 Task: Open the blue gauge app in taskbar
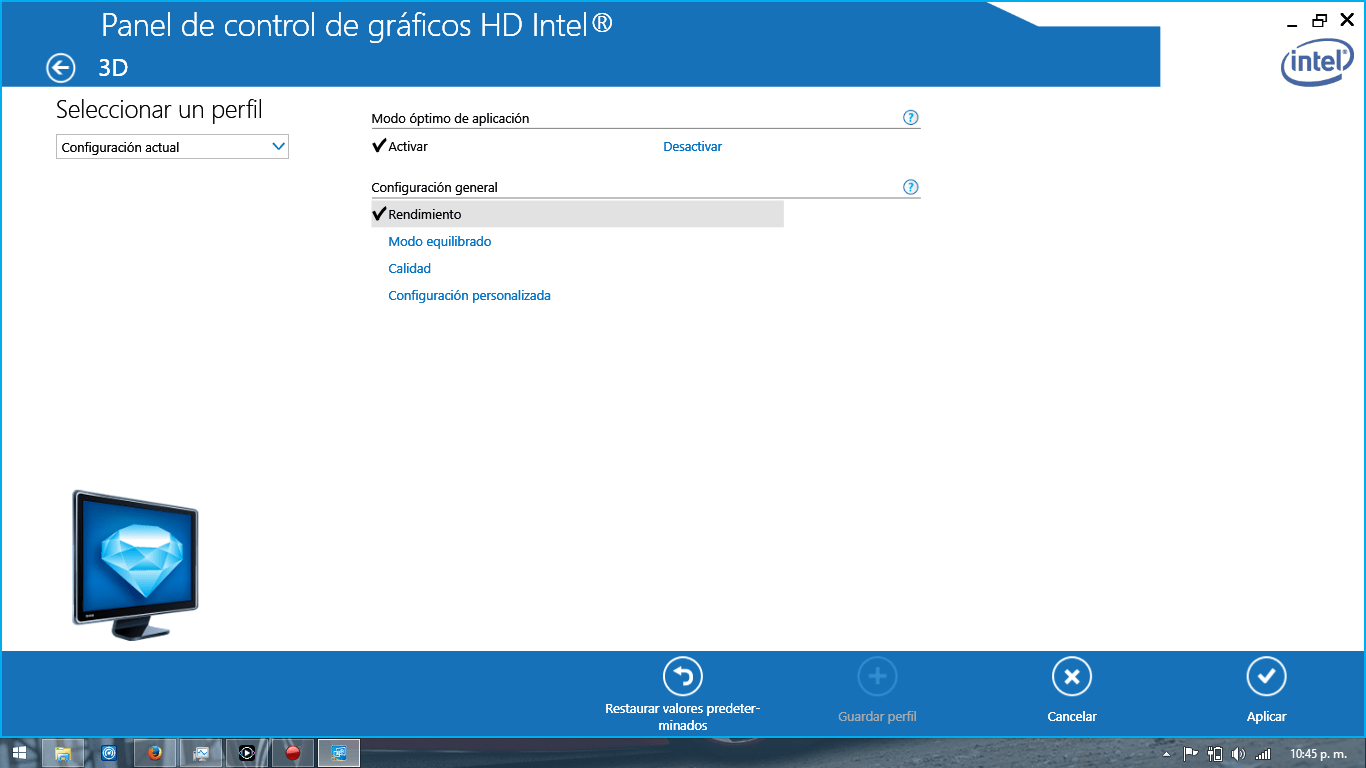point(108,753)
